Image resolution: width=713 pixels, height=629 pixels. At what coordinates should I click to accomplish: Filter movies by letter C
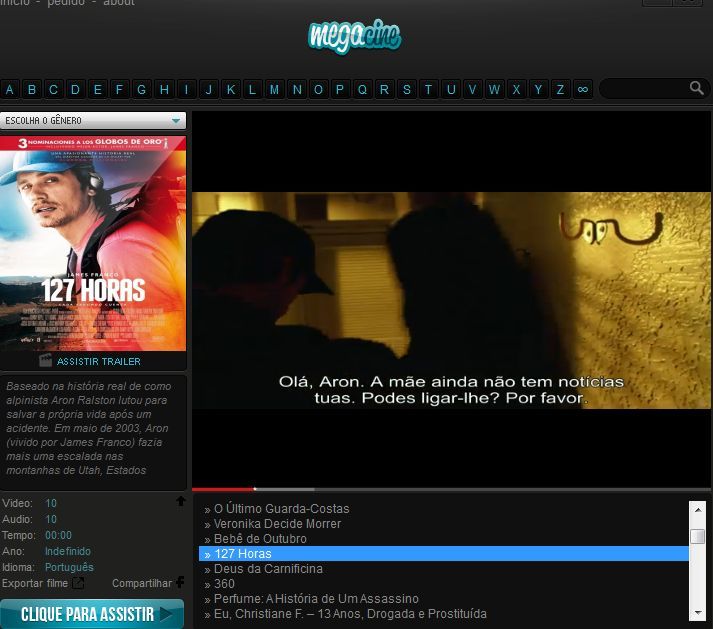[54, 89]
